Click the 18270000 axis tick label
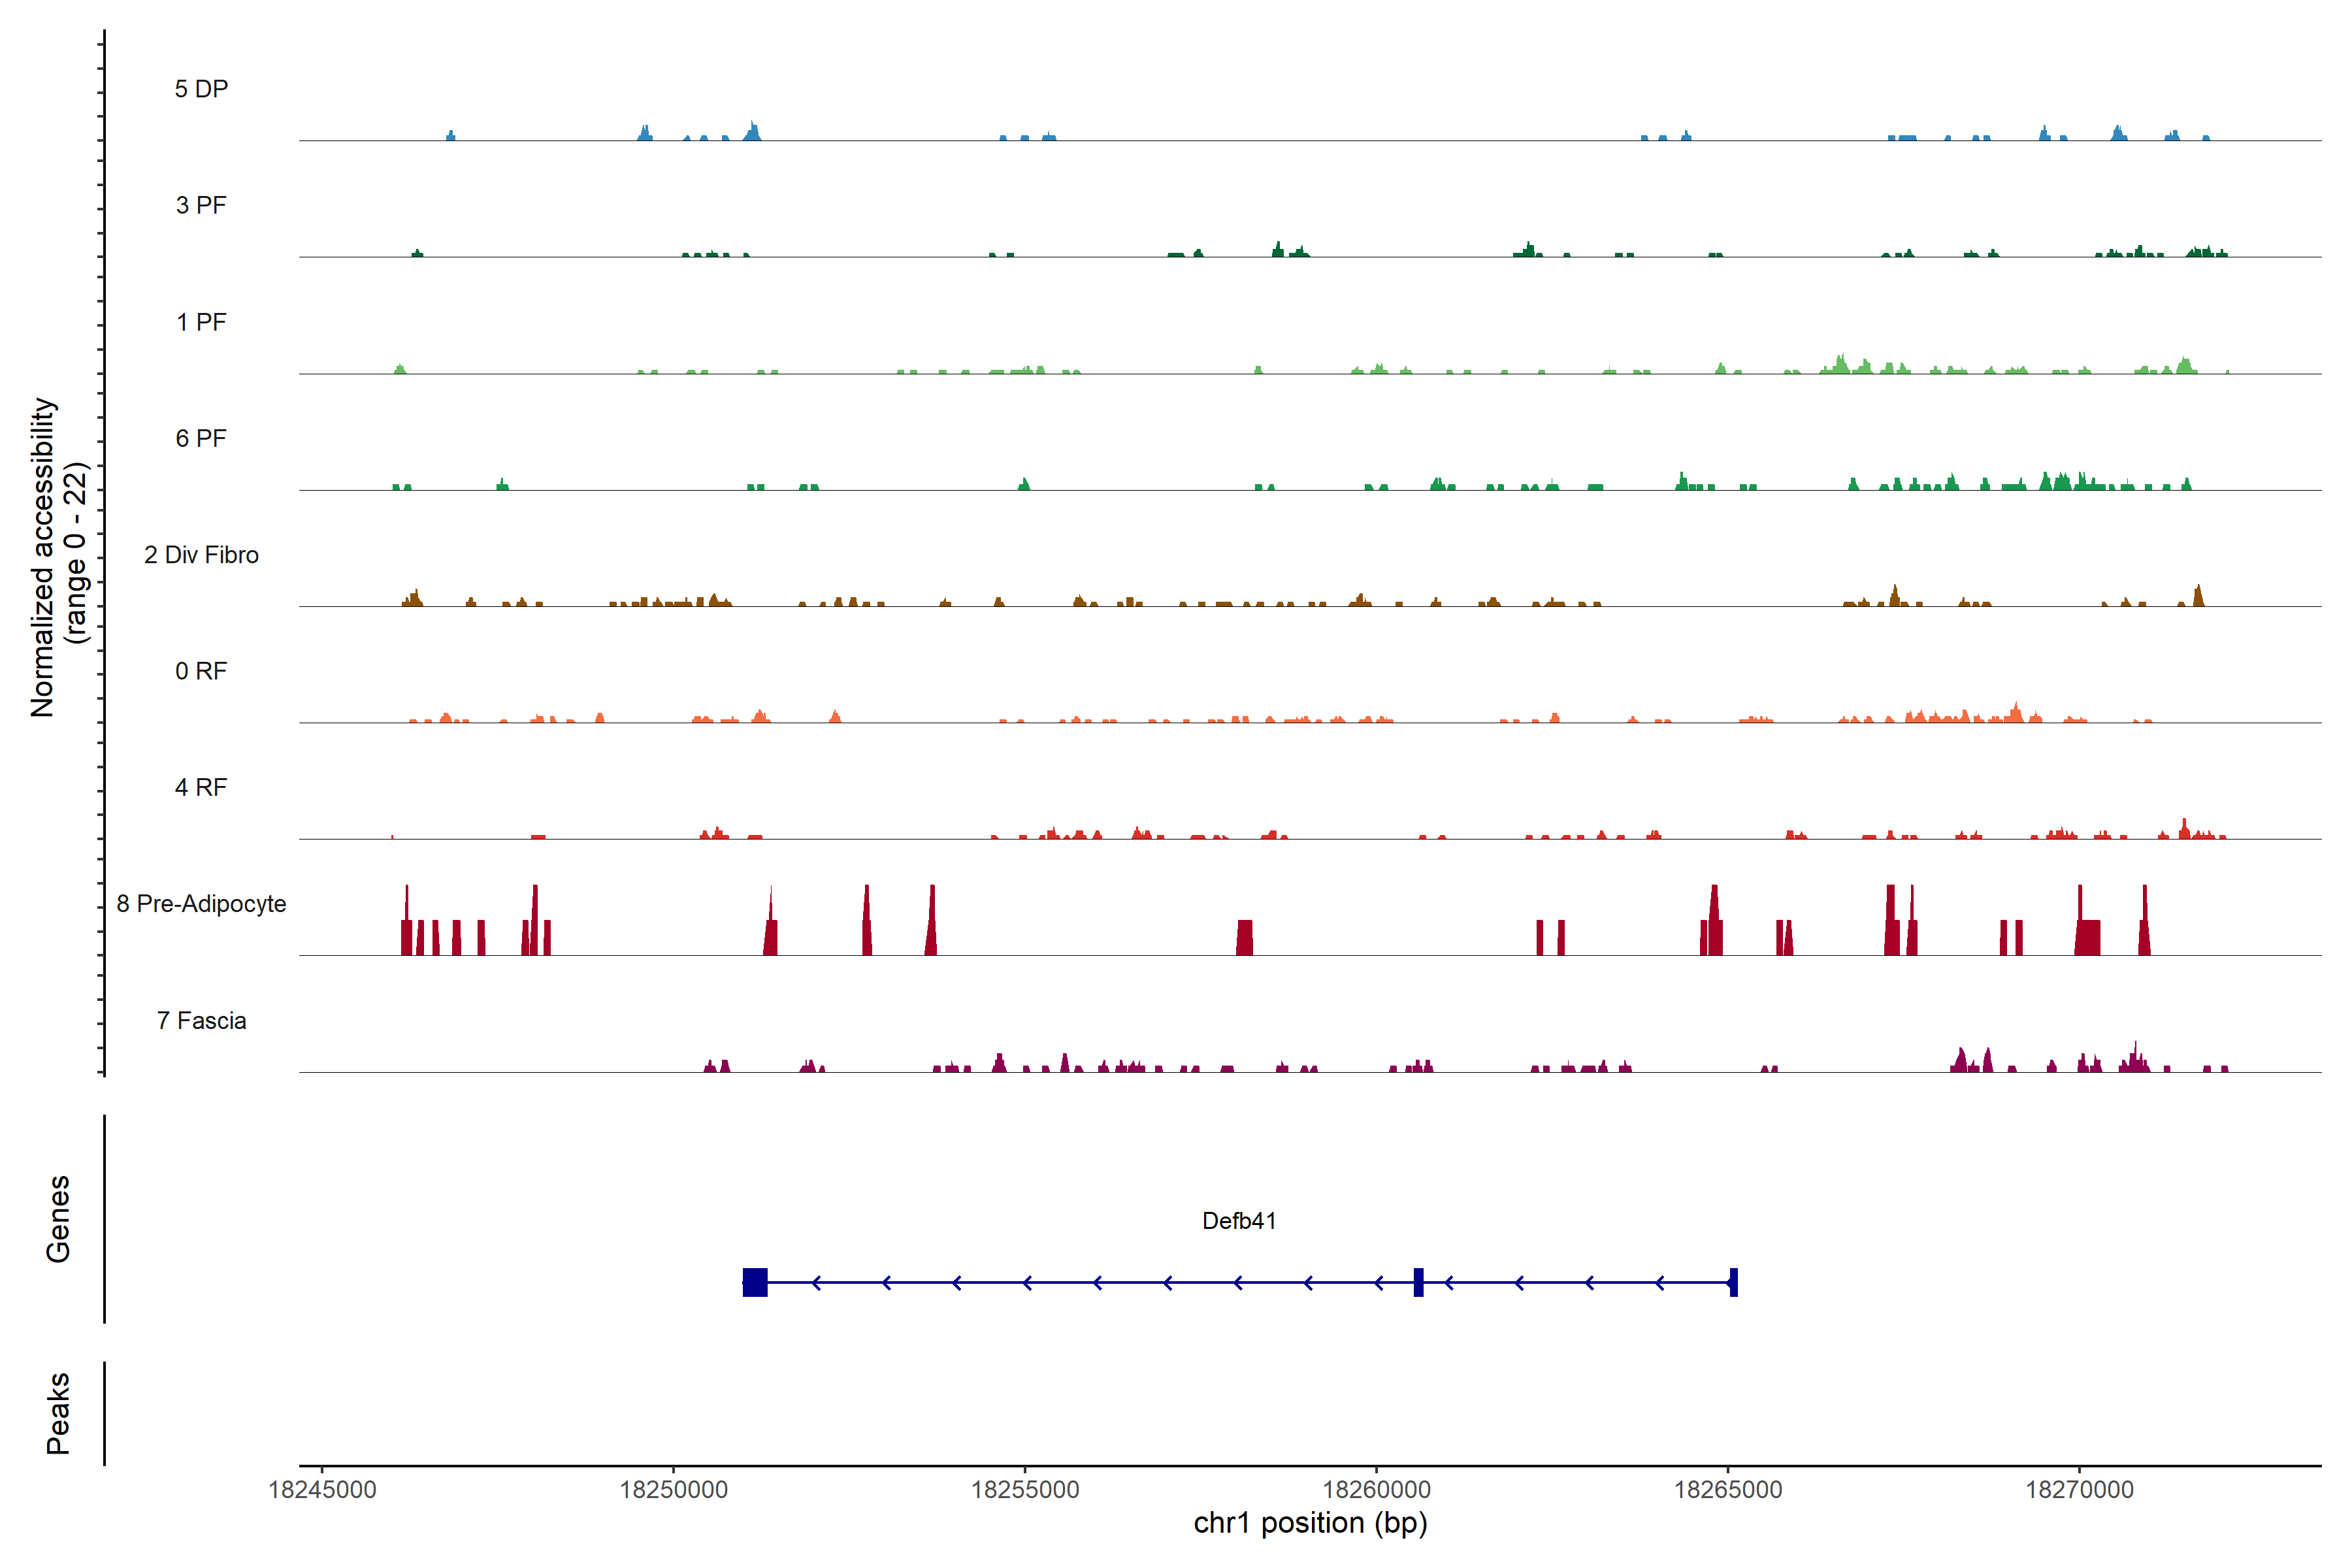Screen dimensions: 2352x1568 point(2079,1490)
